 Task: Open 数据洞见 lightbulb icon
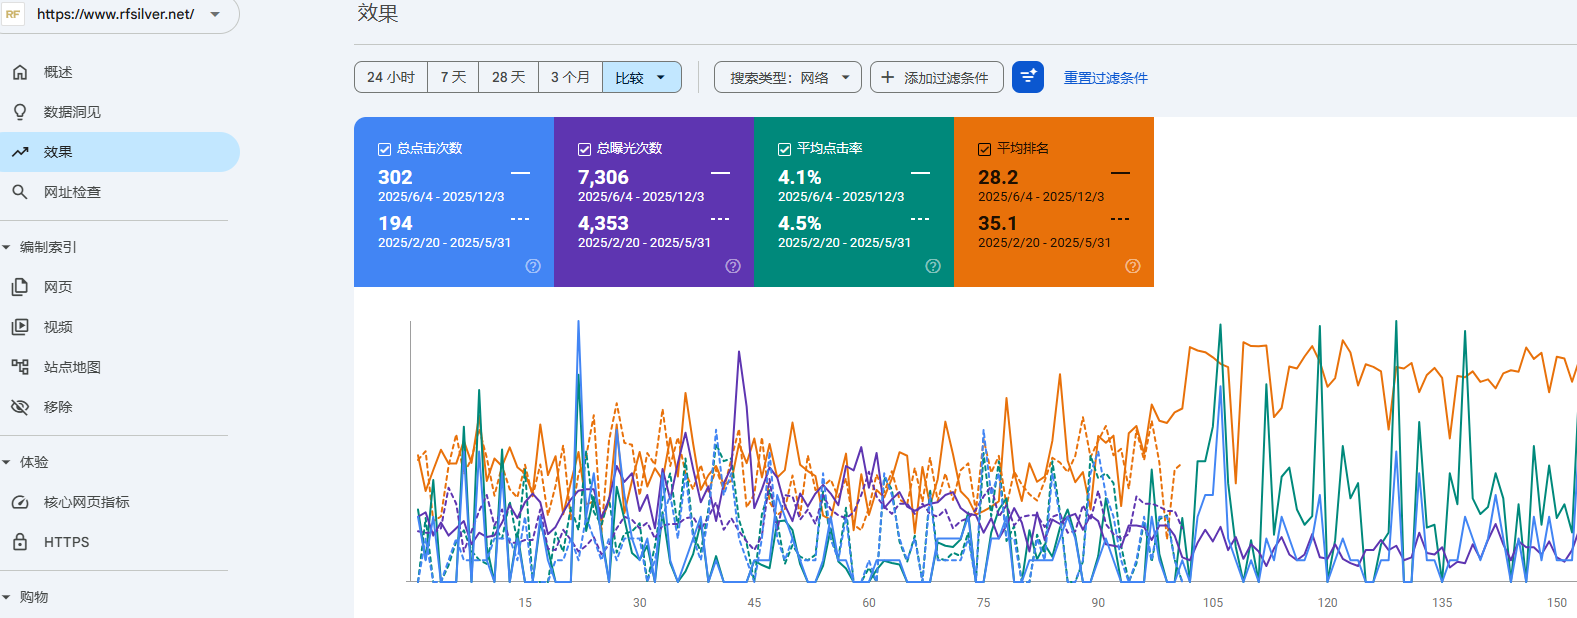click(20, 112)
